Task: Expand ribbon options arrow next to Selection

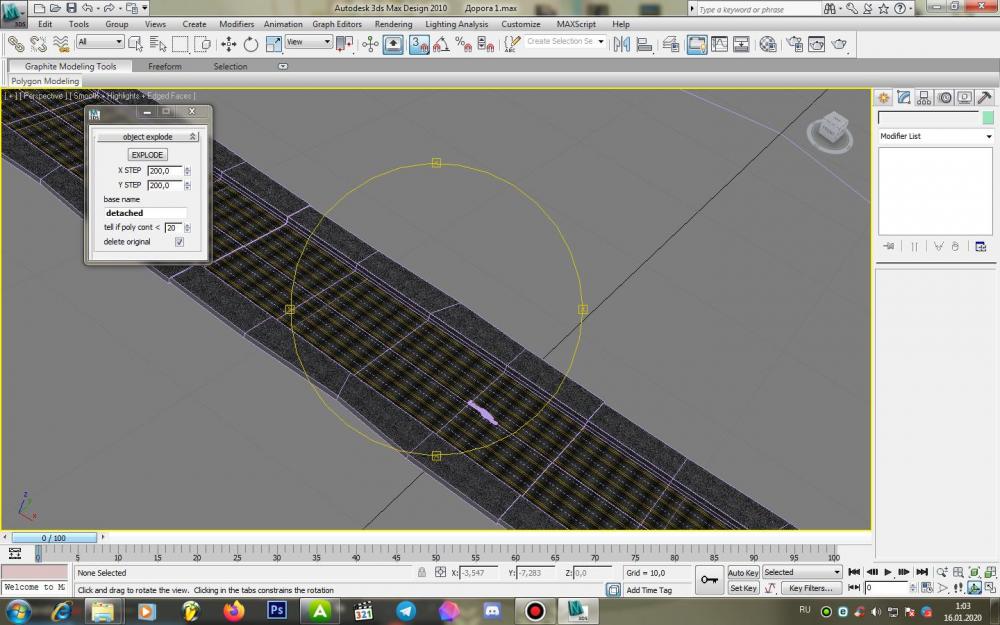Action: point(283,66)
